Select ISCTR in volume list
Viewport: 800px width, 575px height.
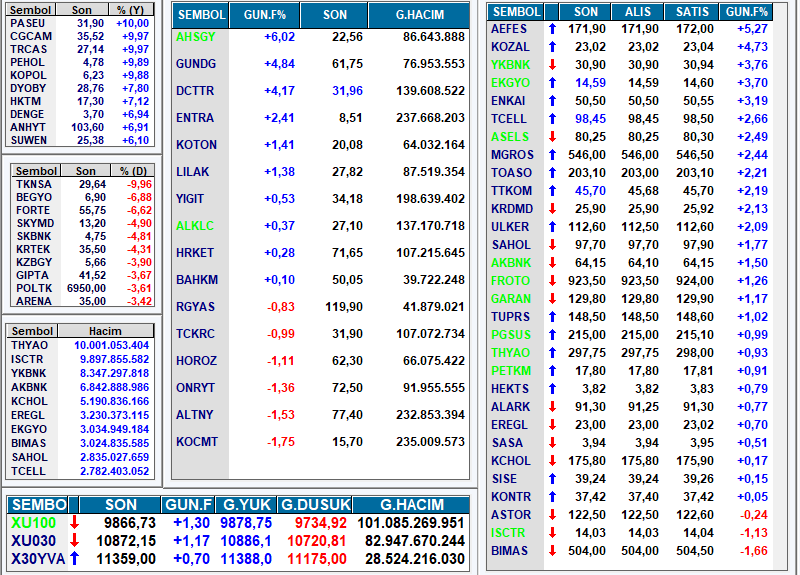(x=27, y=359)
